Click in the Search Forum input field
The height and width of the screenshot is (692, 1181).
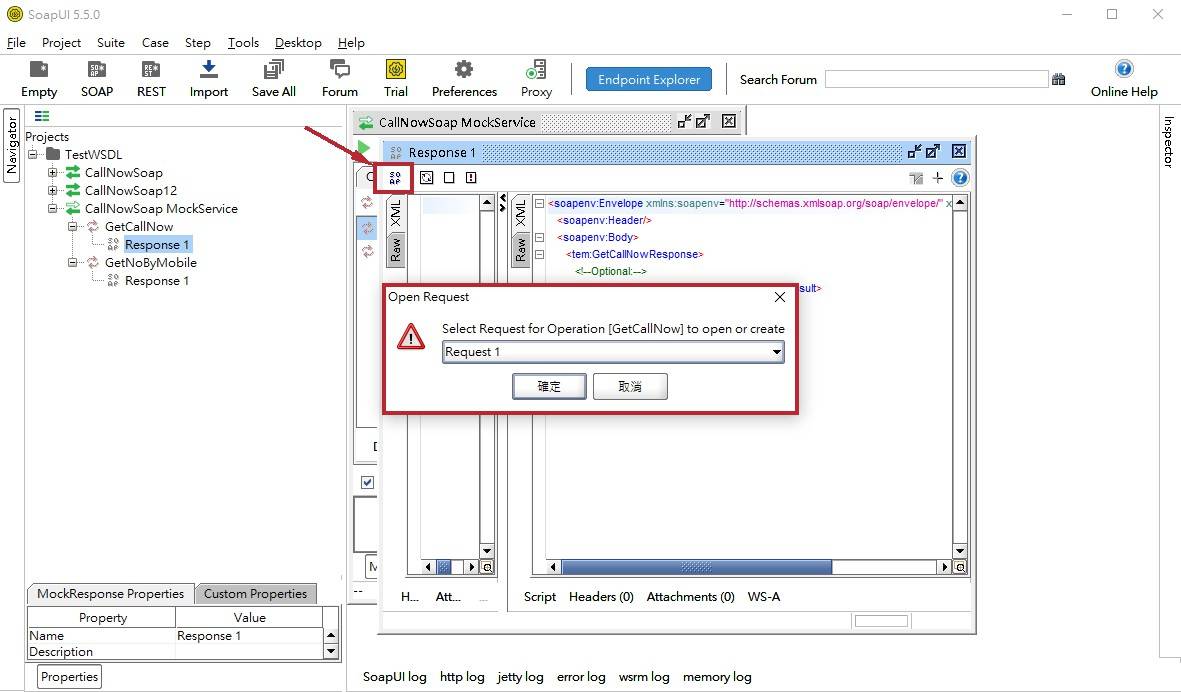click(936, 79)
